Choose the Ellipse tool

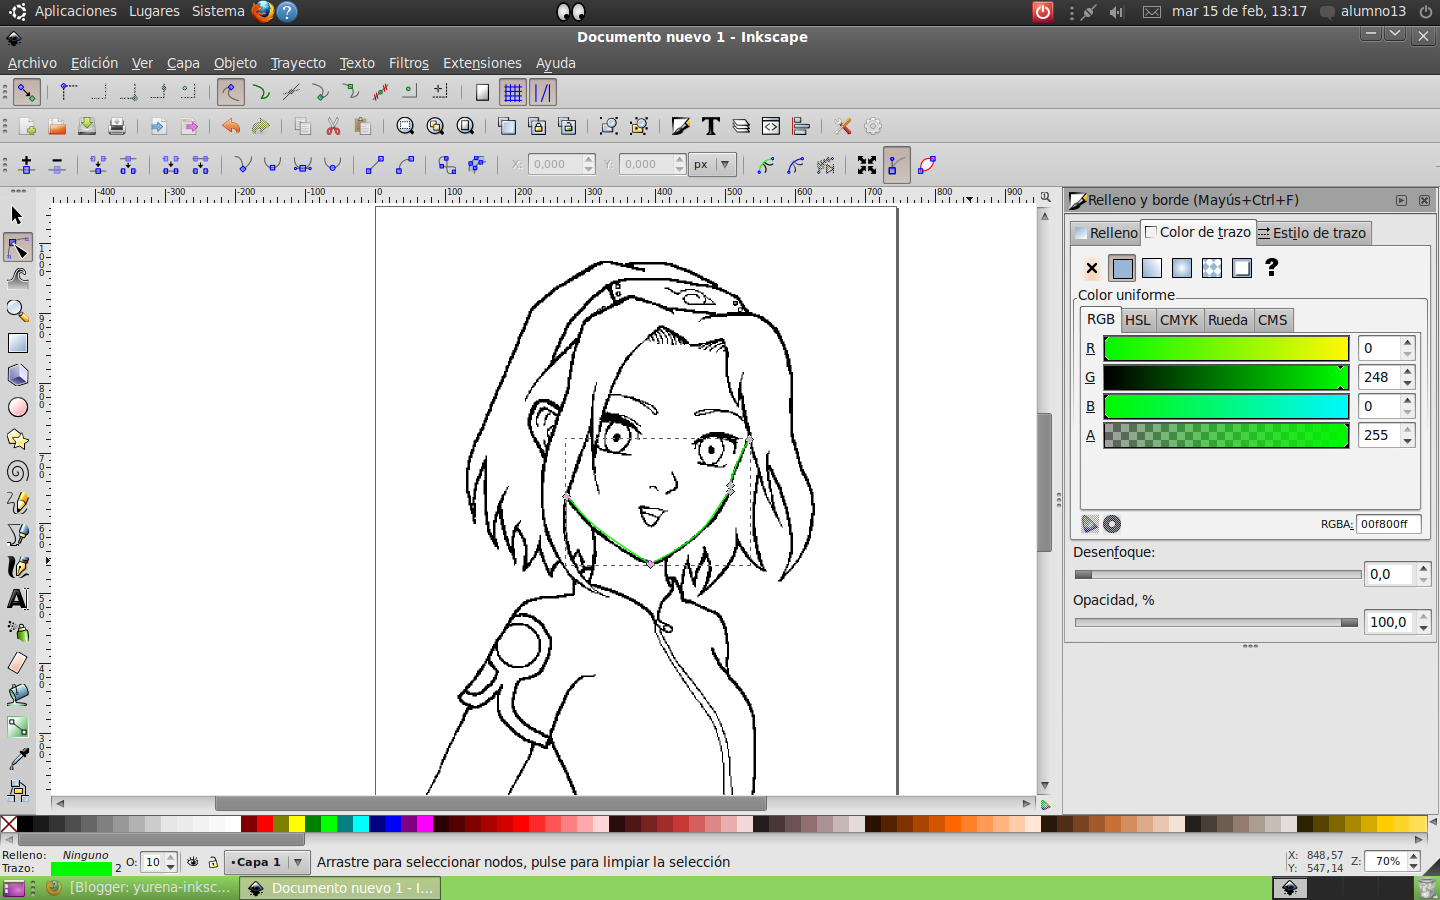tap(16, 407)
